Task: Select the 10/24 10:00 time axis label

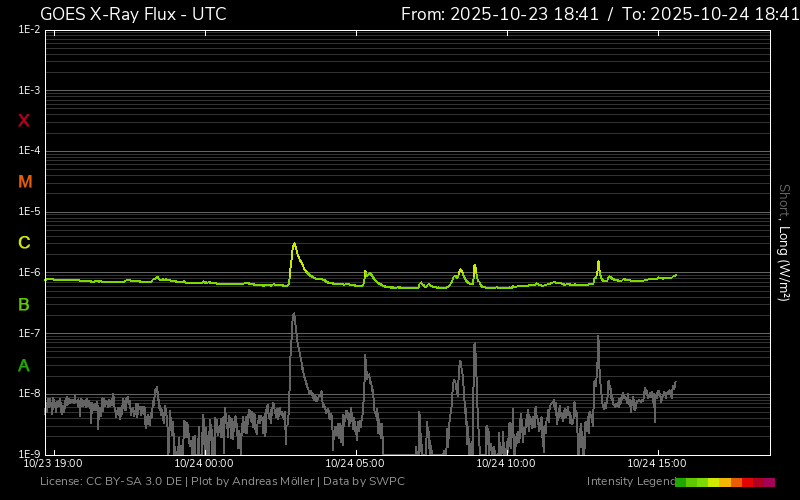Action: pos(506,464)
